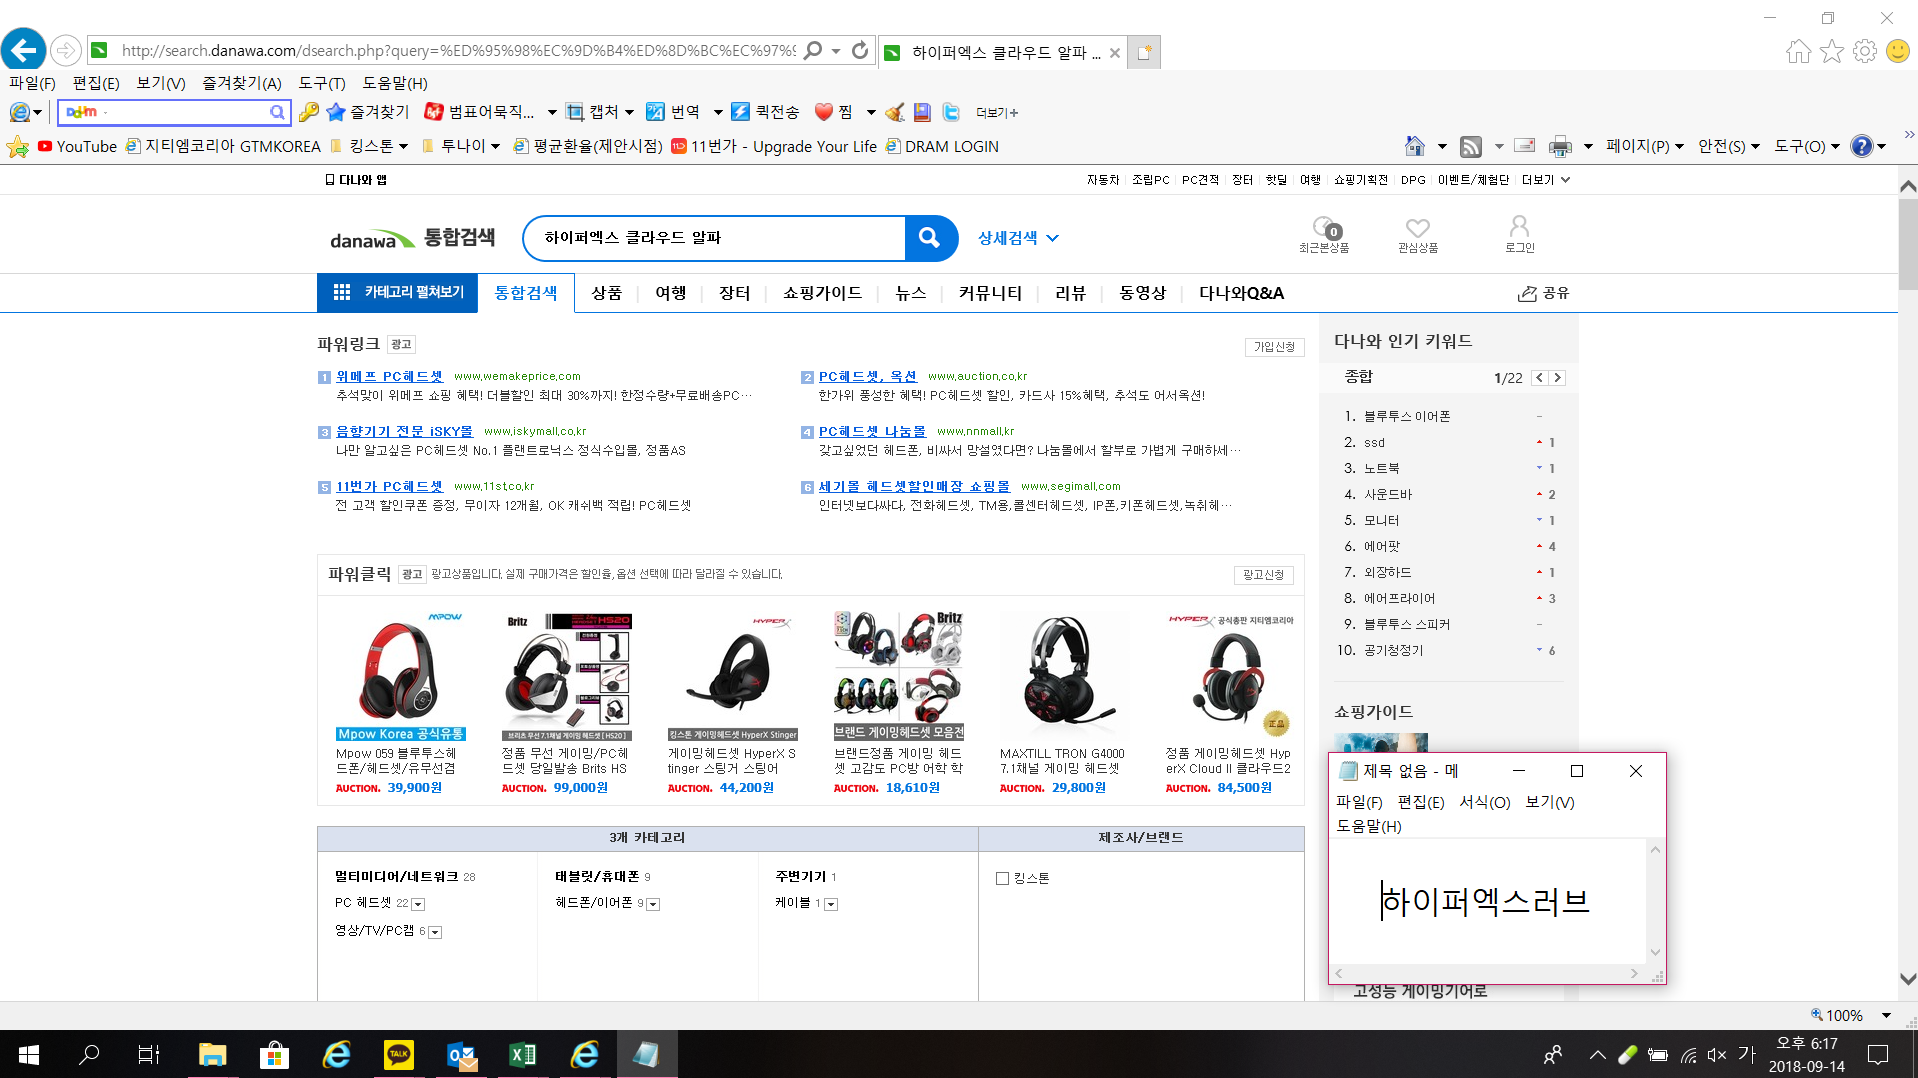Expand PC 헤드셋 category dropdown arrow
This screenshot has width=1918, height=1078.
tap(418, 904)
